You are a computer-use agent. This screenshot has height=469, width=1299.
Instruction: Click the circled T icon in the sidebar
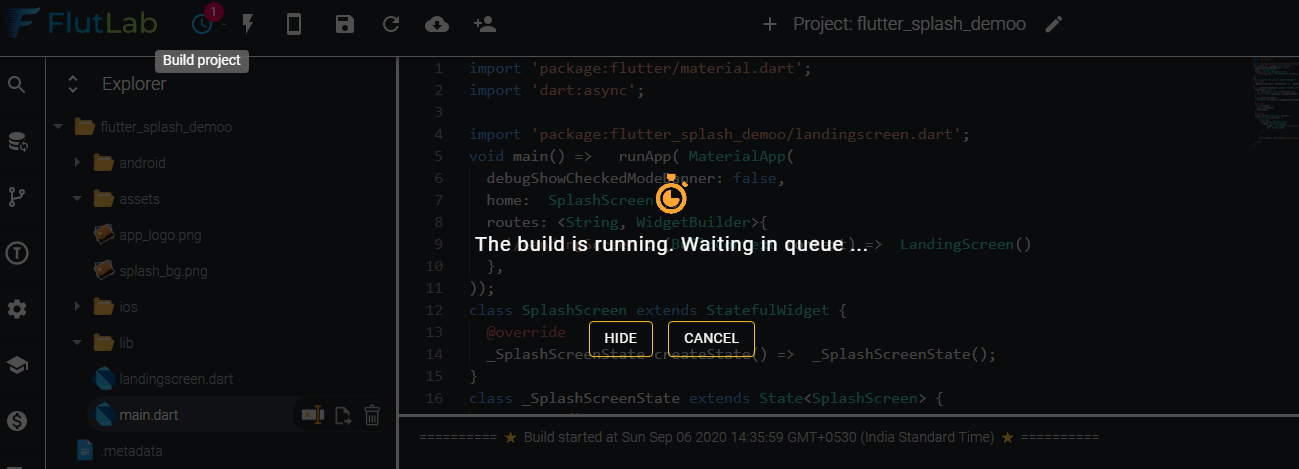pos(16,253)
